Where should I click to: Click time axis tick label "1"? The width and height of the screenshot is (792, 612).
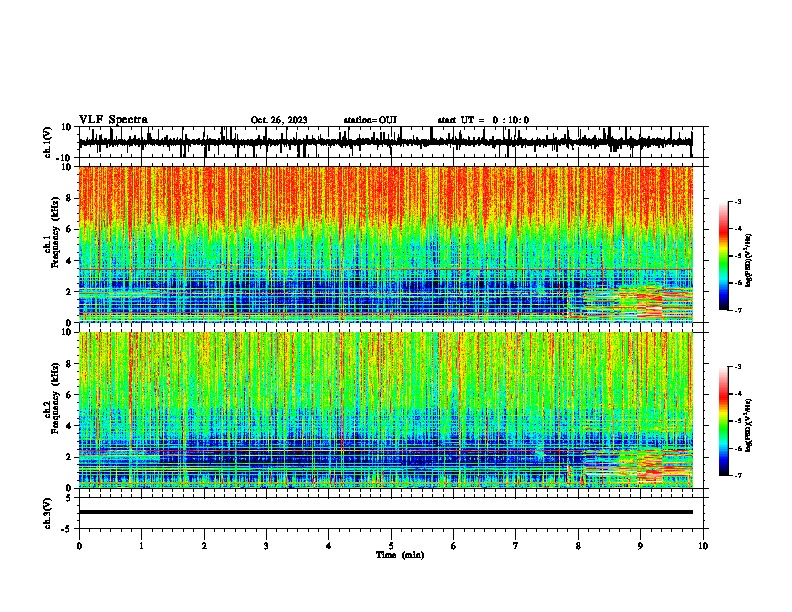pos(142,546)
